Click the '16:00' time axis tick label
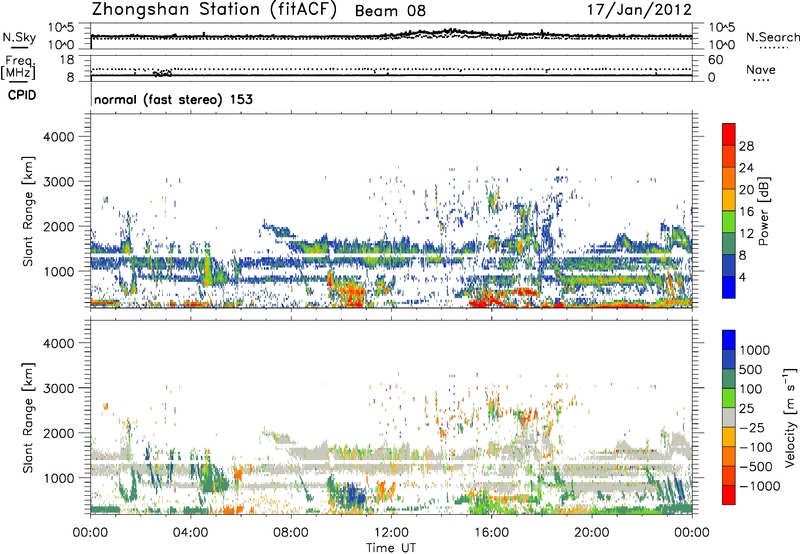This screenshot has height=554, width=800. 491,533
